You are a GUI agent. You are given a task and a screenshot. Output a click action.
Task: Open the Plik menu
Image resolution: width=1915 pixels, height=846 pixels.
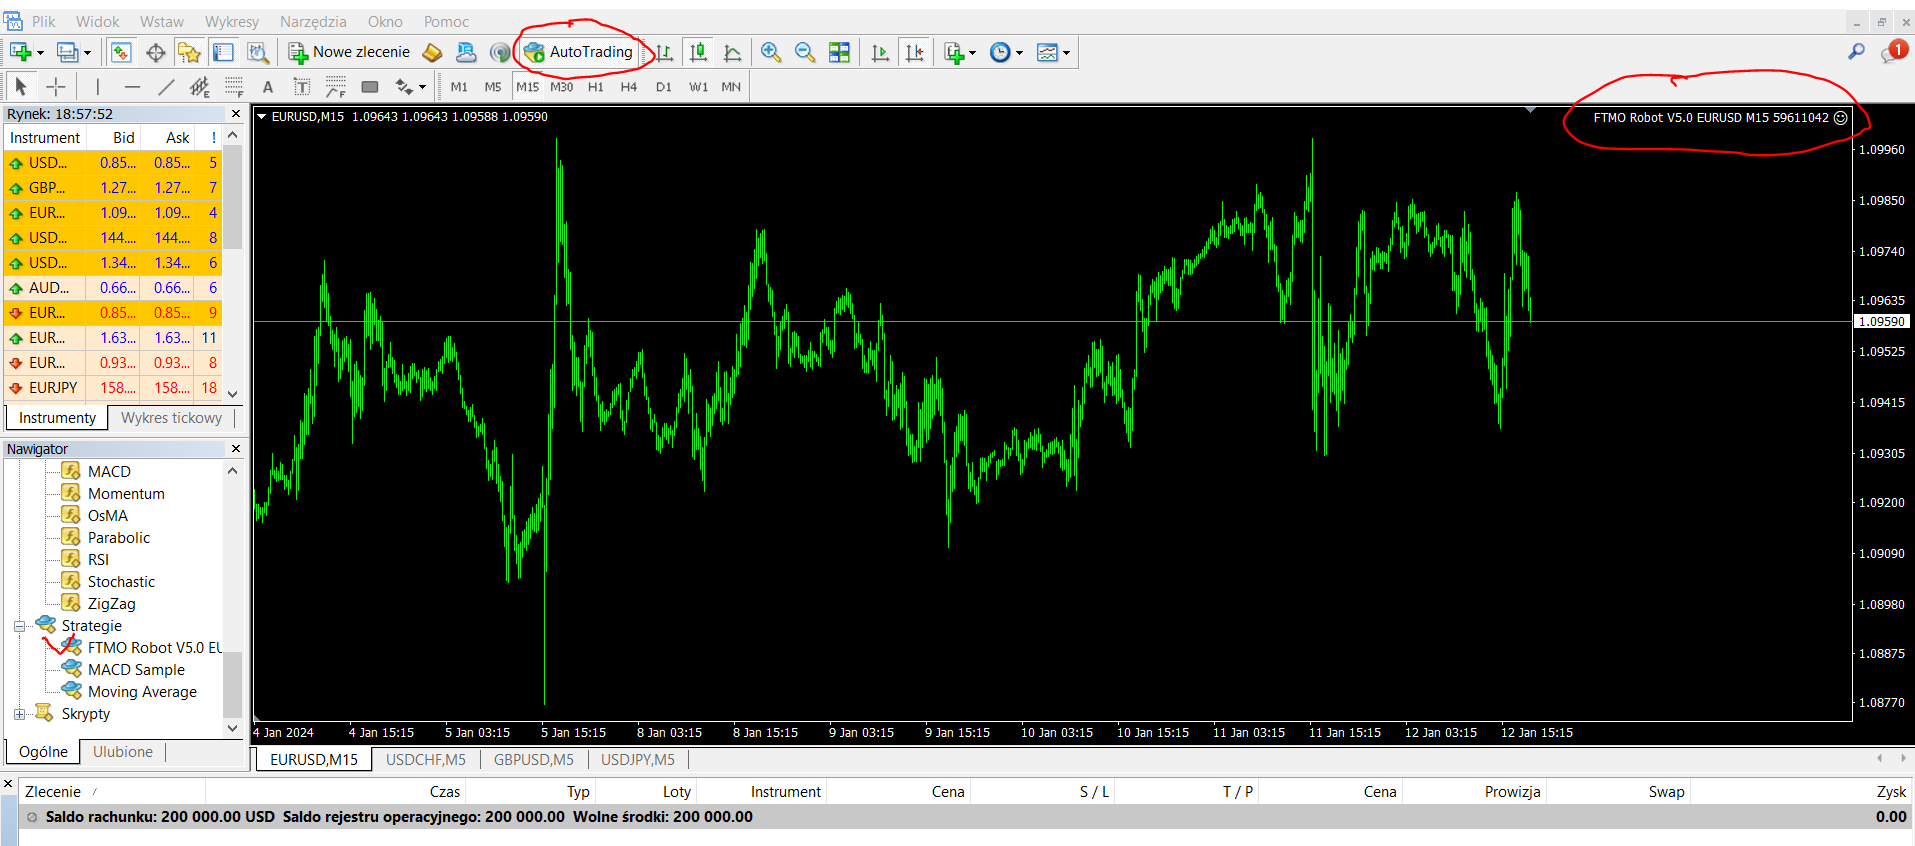(x=44, y=21)
